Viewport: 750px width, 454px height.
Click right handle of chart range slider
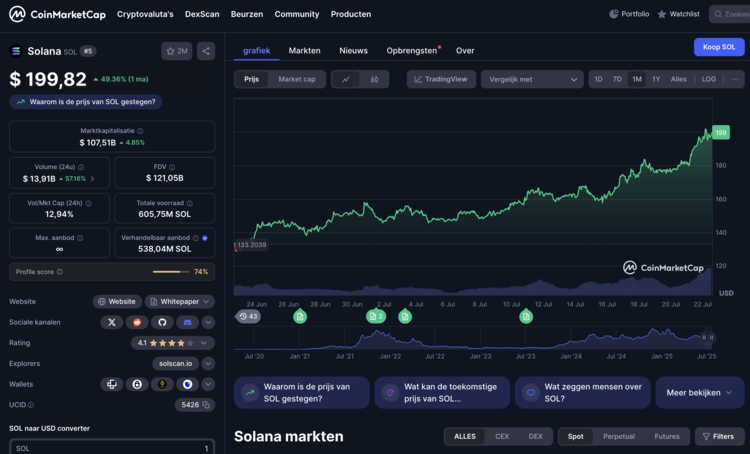click(x=711, y=337)
